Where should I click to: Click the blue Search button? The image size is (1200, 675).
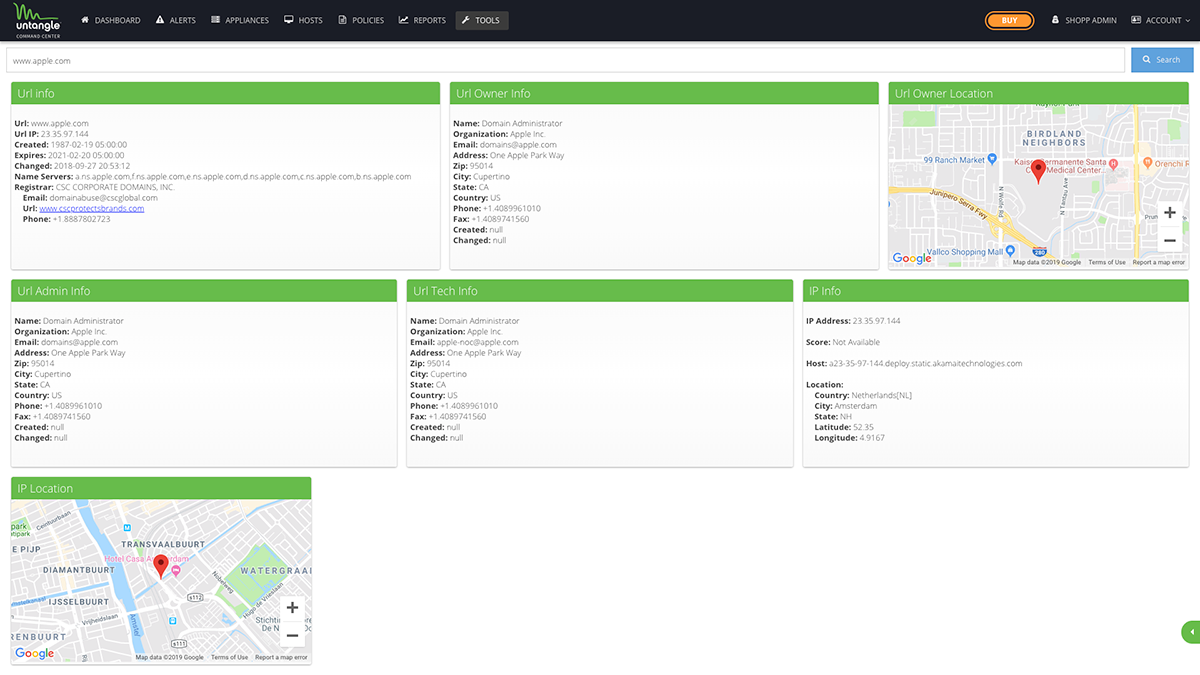click(x=1162, y=60)
